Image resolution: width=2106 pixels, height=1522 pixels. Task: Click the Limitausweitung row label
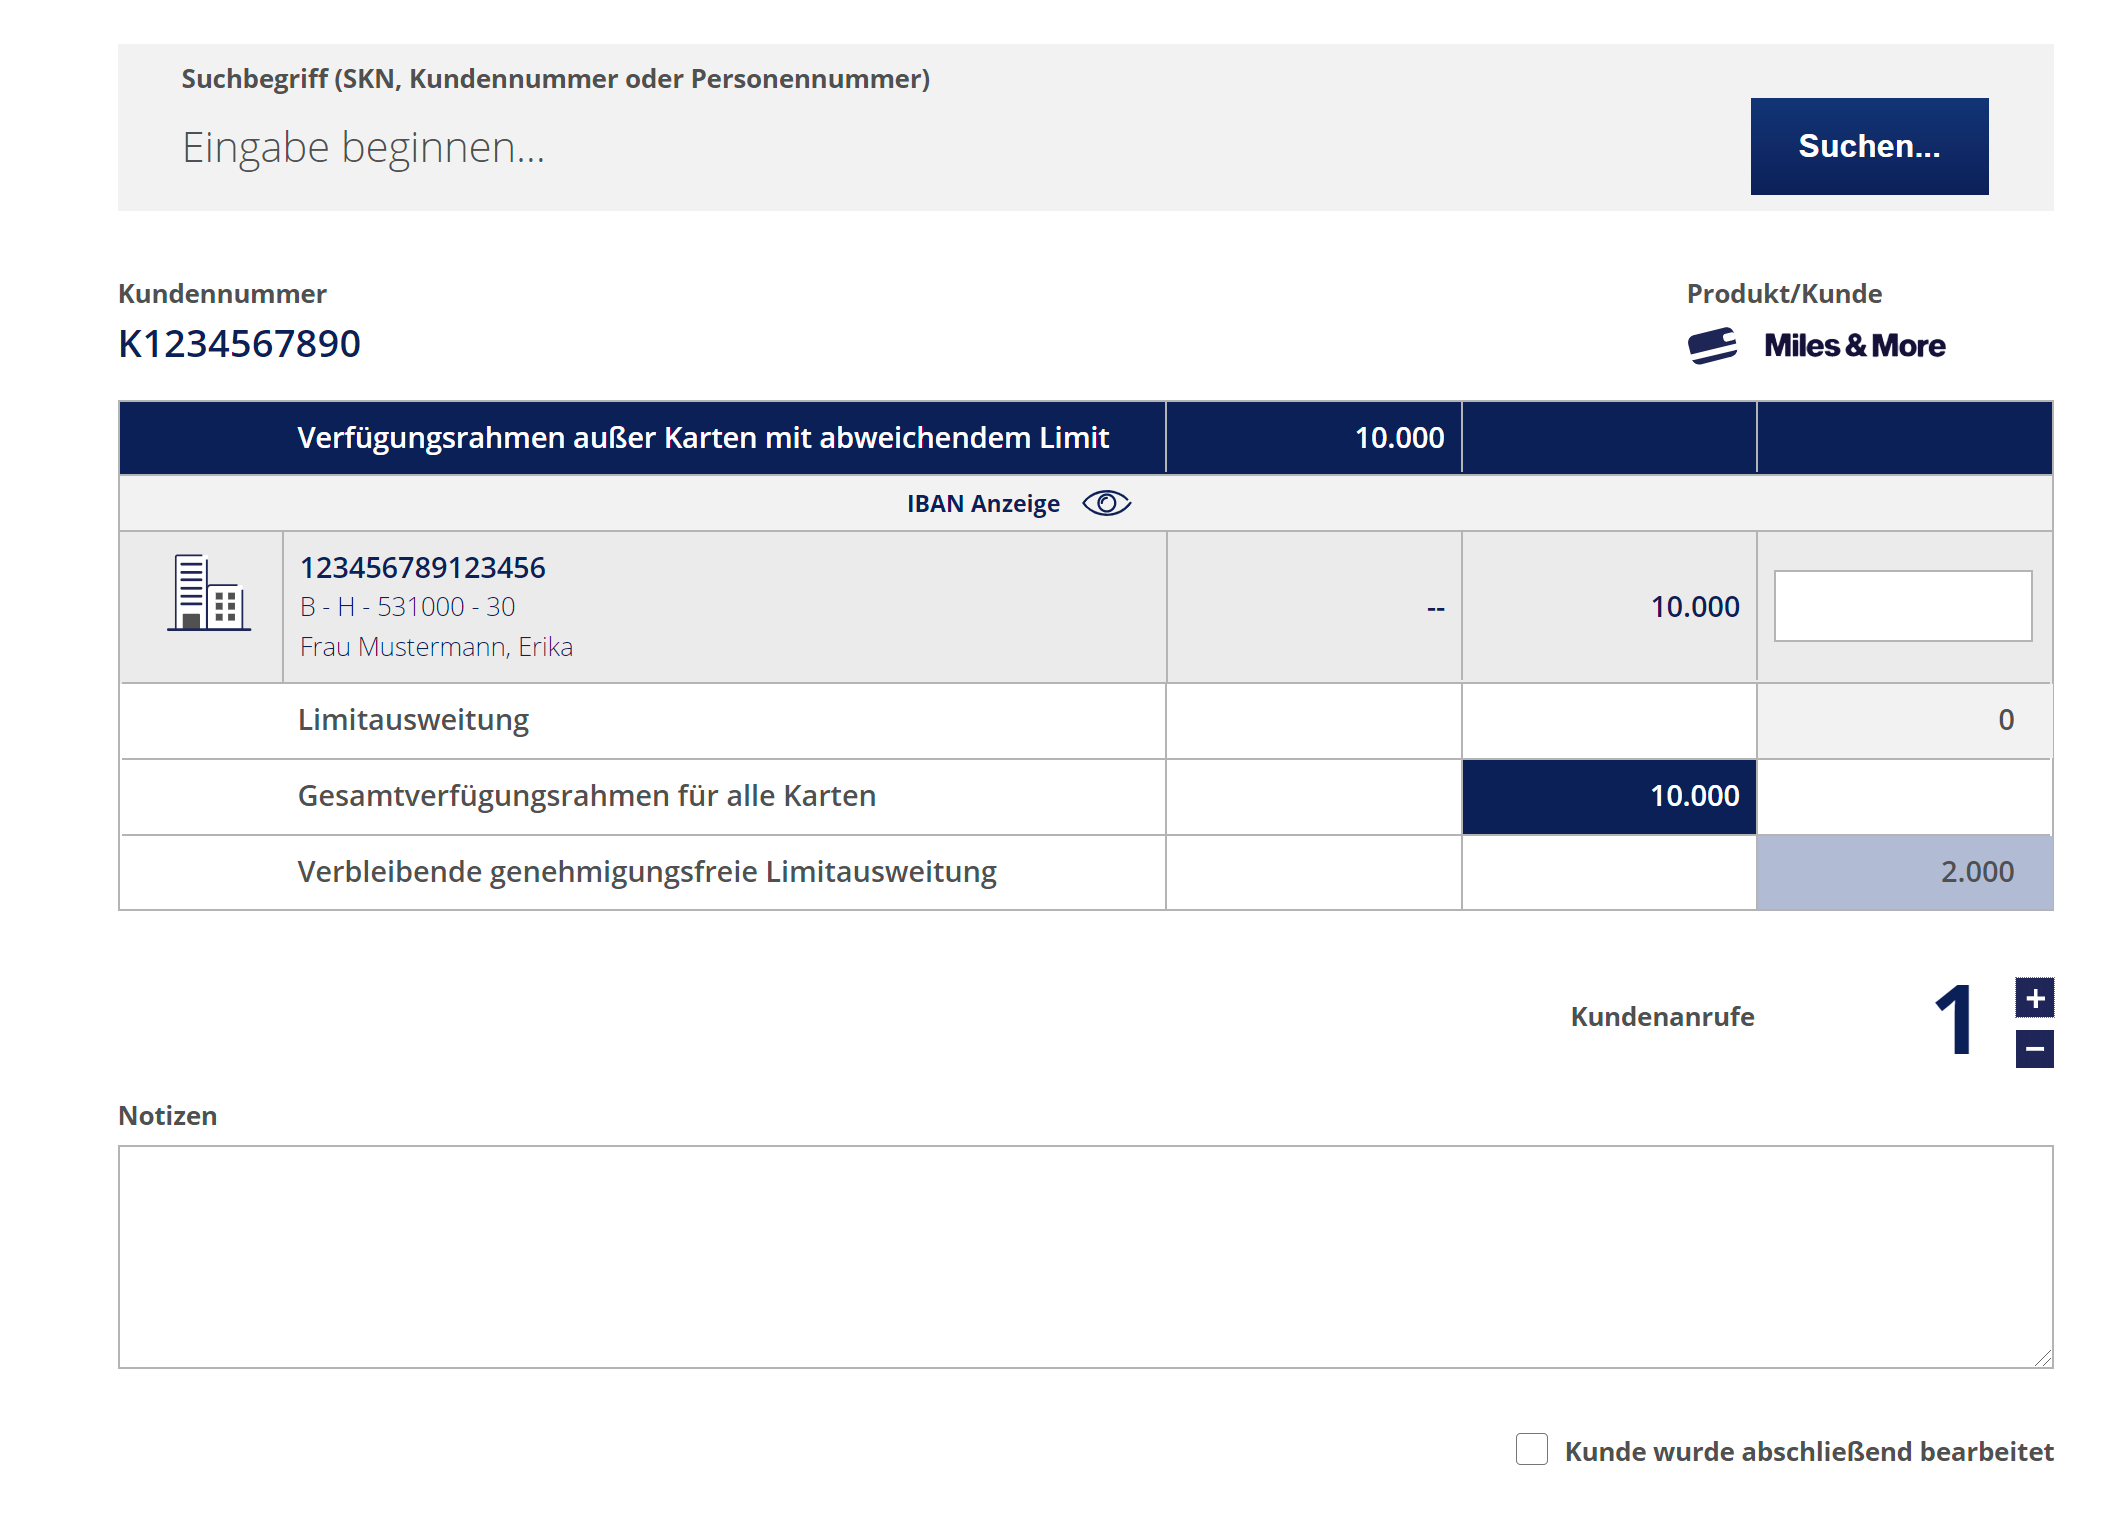tap(413, 720)
